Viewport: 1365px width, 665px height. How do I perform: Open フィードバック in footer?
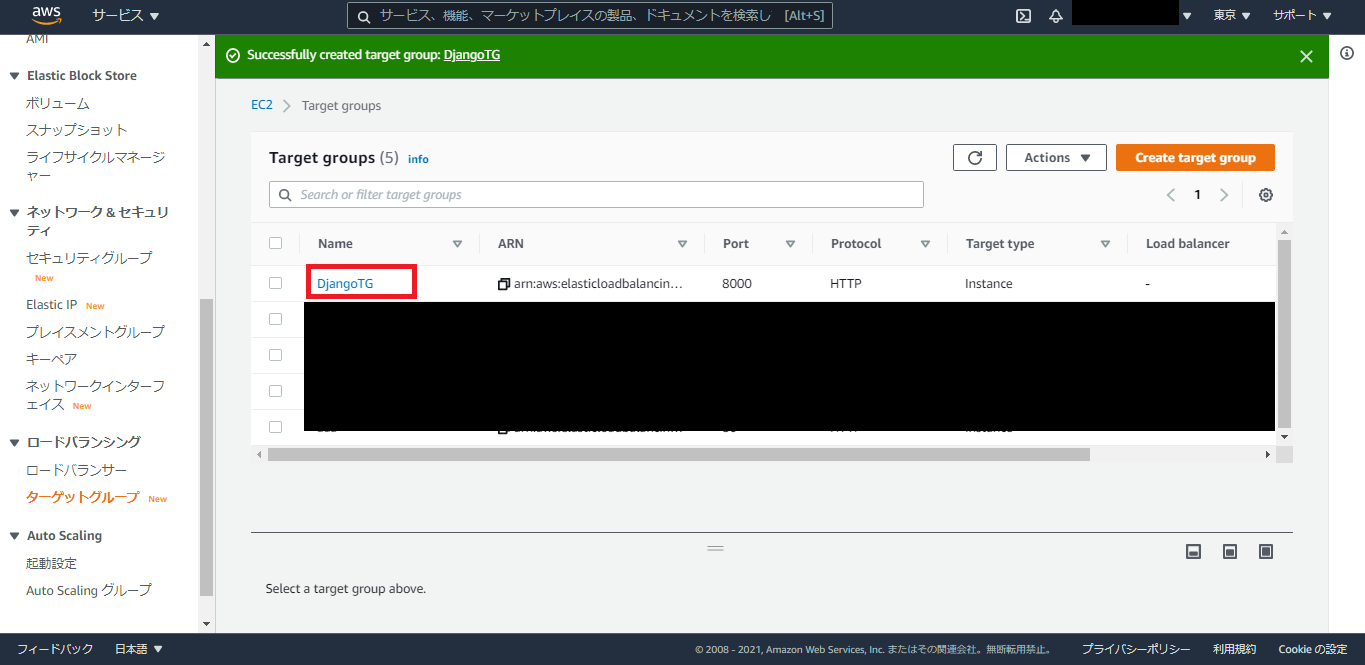tap(55, 649)
